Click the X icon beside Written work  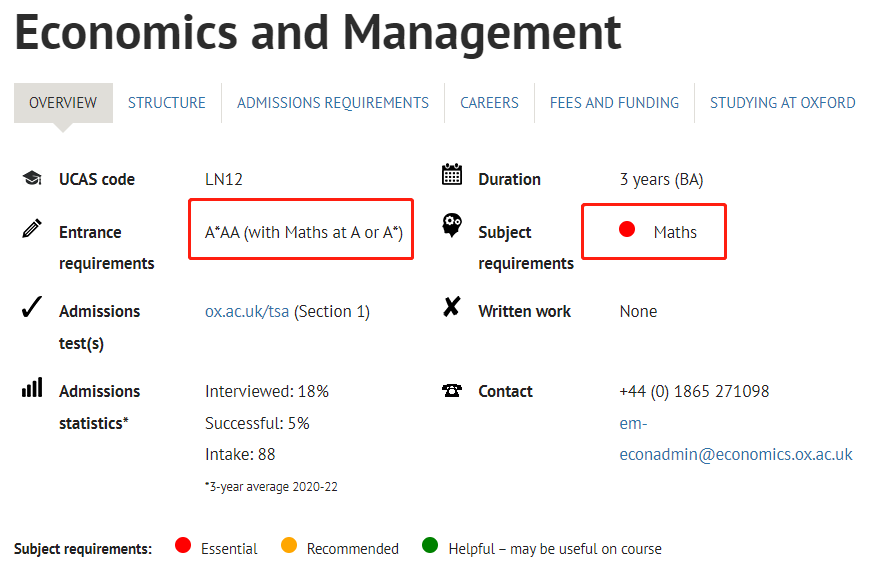tap(452, 307)
